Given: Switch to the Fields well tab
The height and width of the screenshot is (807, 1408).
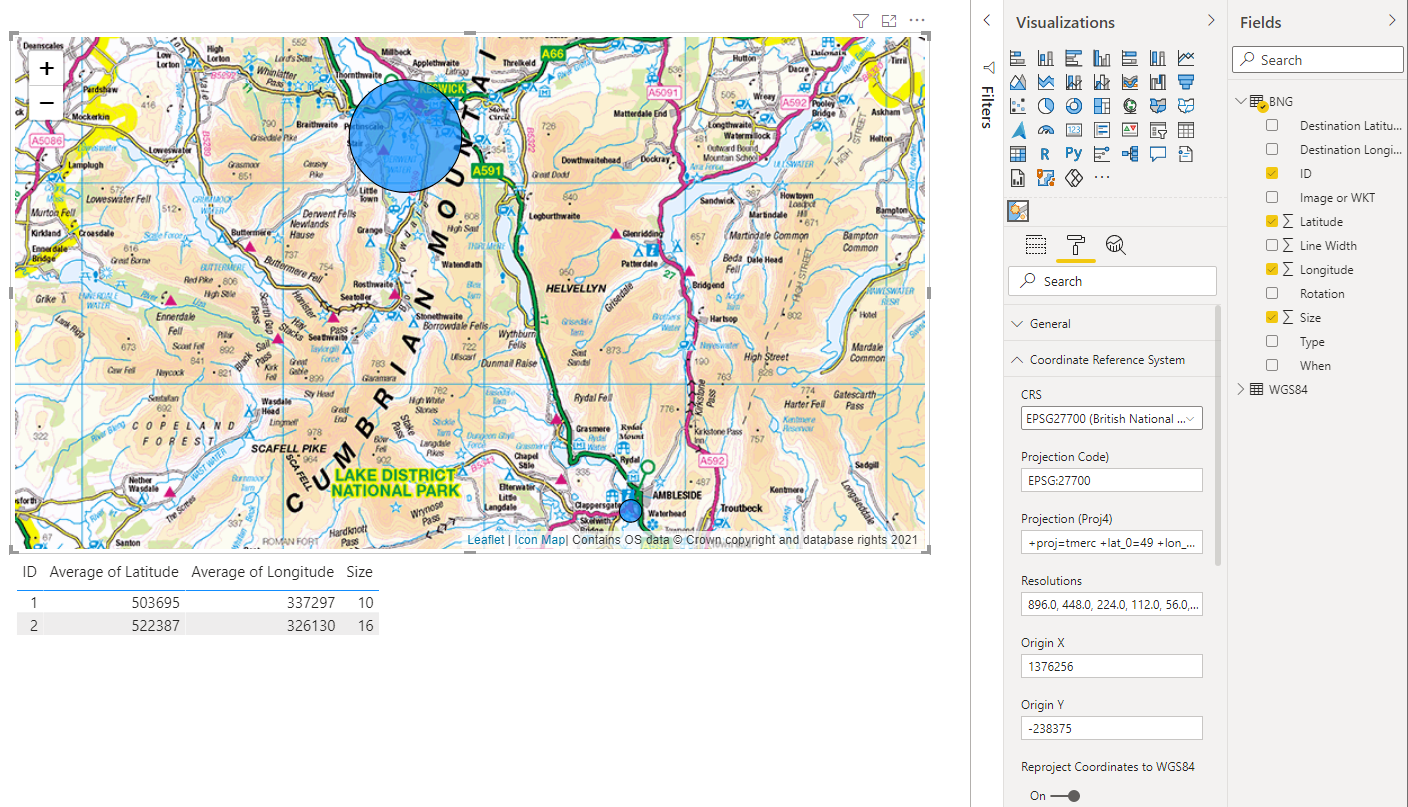Looking at the screenshot, I should [1036, 245].
